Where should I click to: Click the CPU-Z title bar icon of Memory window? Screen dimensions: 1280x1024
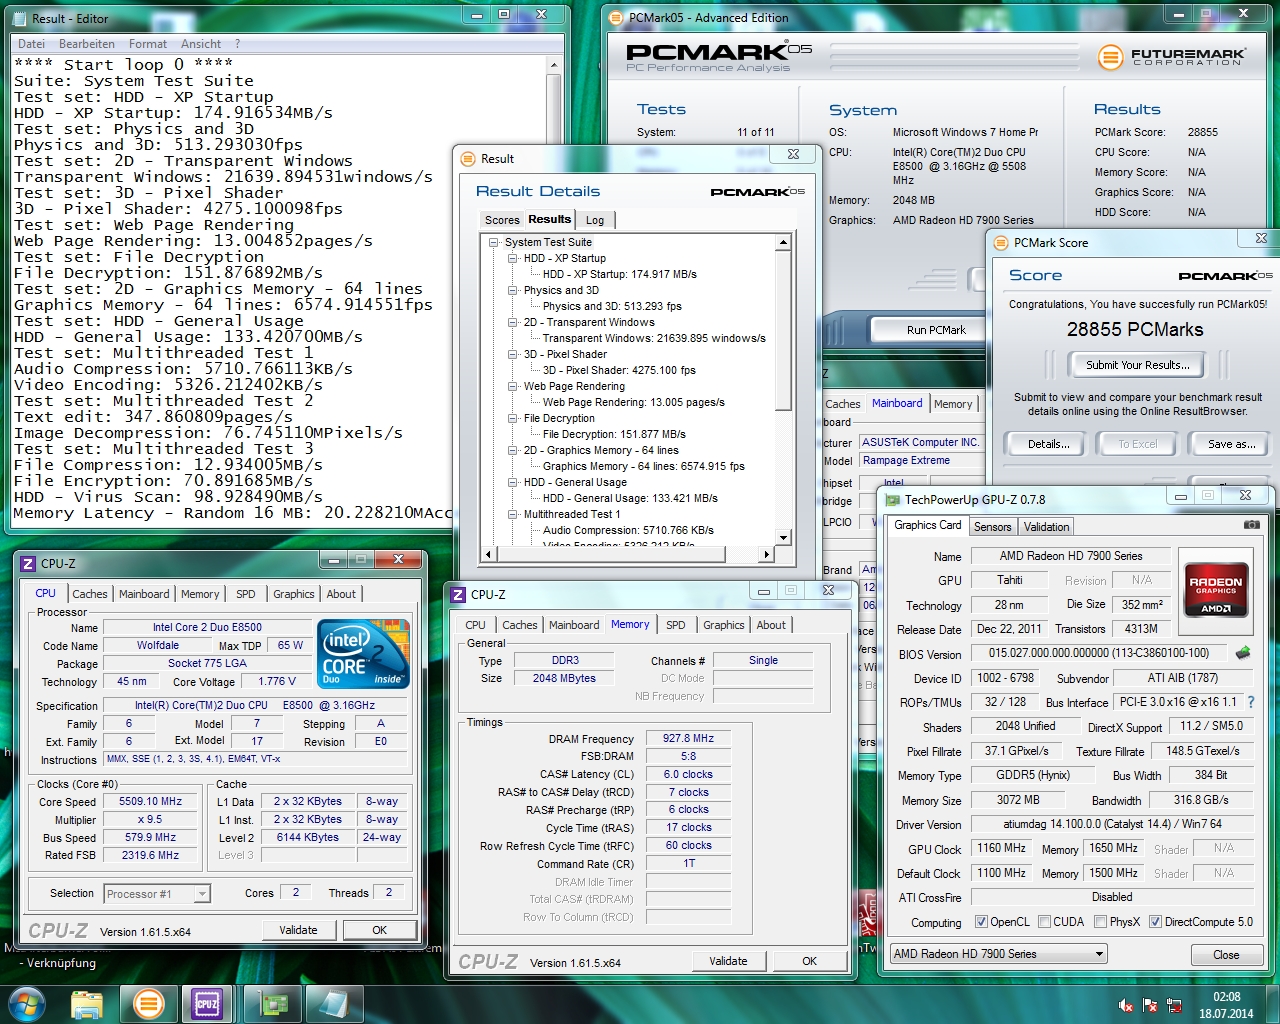(x=458, y=594)
